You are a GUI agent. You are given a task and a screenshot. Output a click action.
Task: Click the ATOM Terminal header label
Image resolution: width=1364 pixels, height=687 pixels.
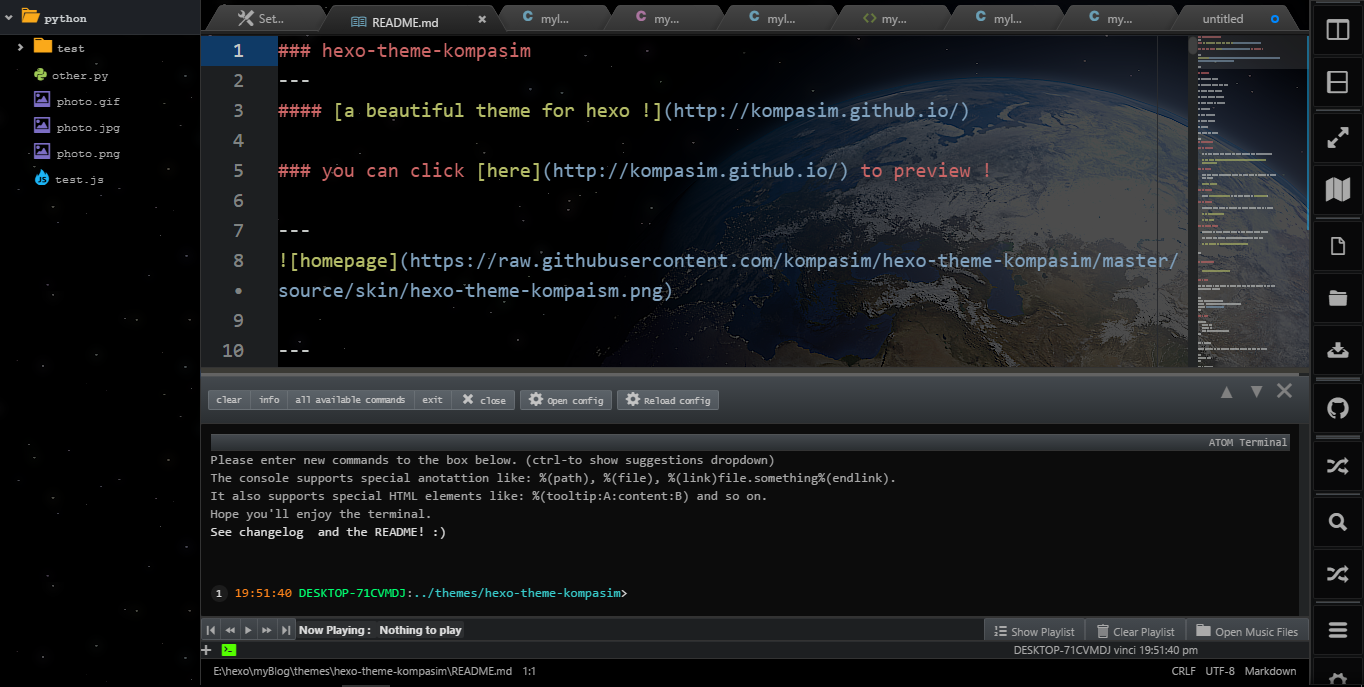(x=1248, y=442)
